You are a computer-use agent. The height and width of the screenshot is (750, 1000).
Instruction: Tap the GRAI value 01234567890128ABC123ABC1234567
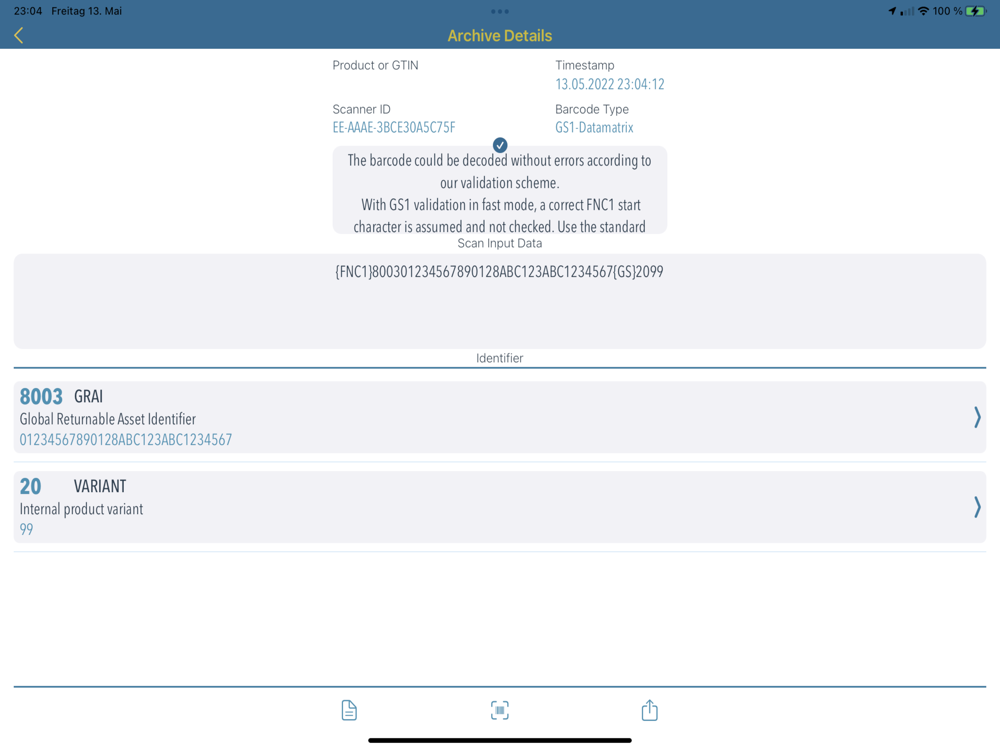[126, 440]
